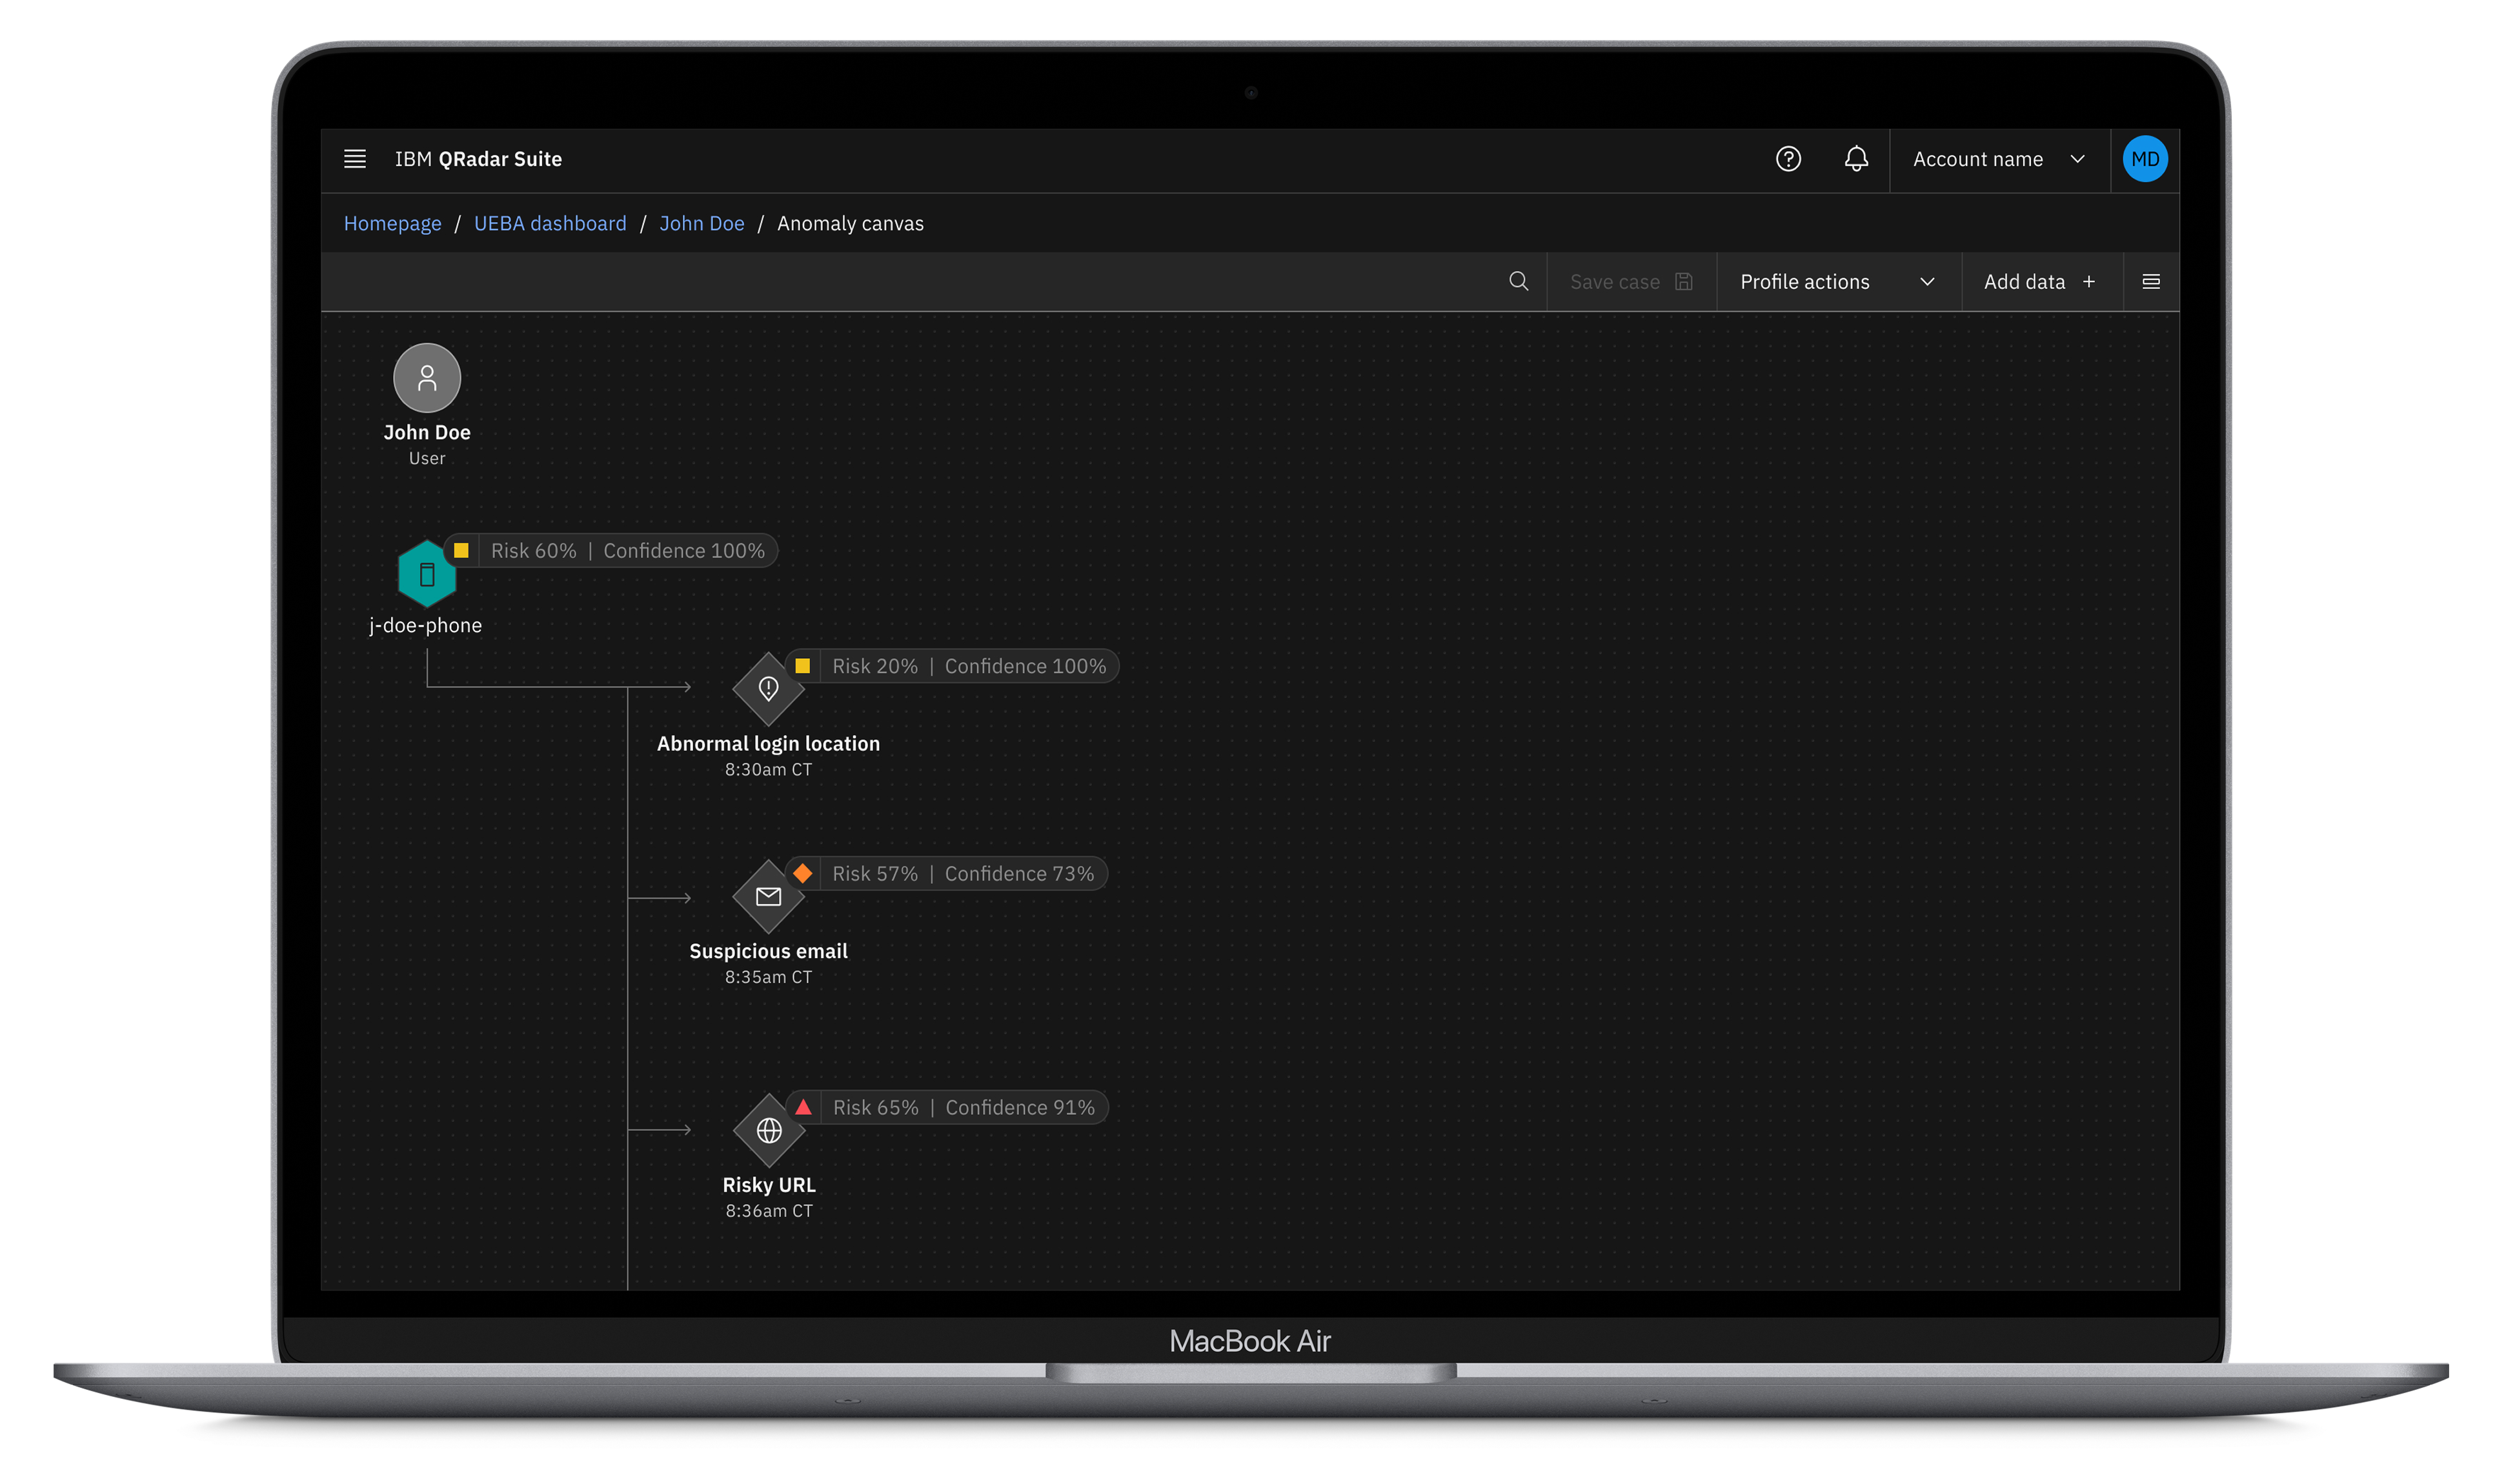Viewport: 2504px width, 1484px height.
Task: Click the Save case button
Action: [x=1630, y=282]
